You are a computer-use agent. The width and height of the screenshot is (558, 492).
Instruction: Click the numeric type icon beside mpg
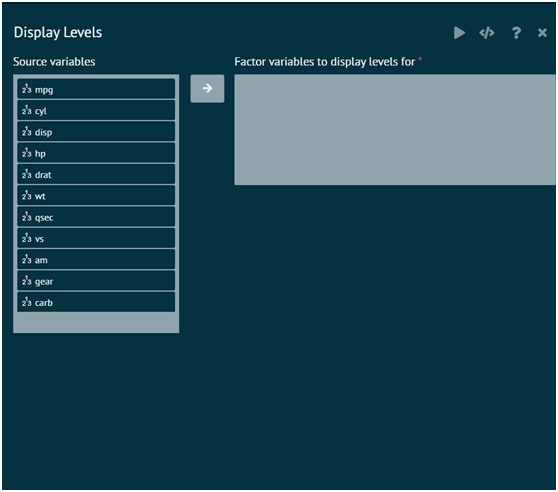pos(27,89)
